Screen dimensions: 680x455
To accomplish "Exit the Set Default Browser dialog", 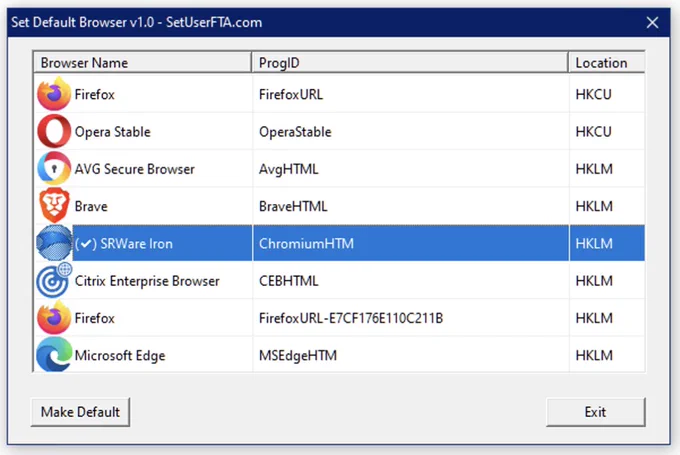I will click(x=595, y=412).
